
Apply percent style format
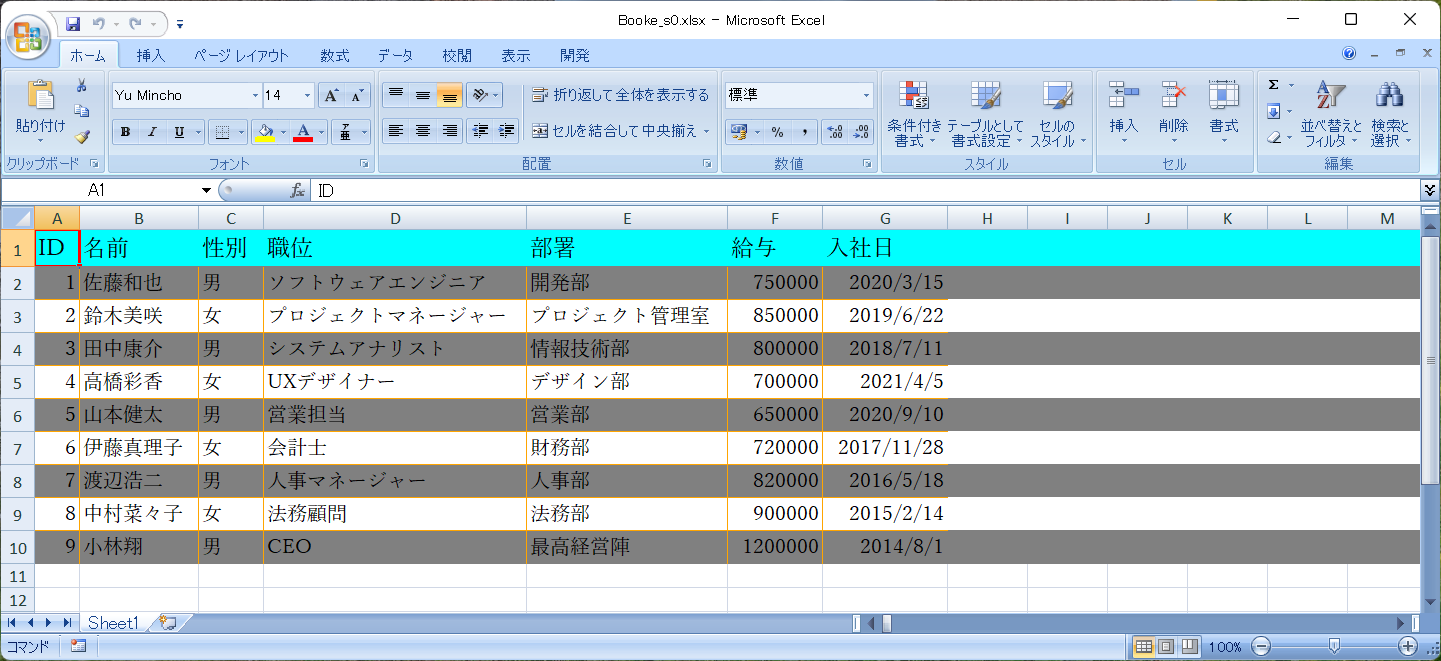(777, 132)
